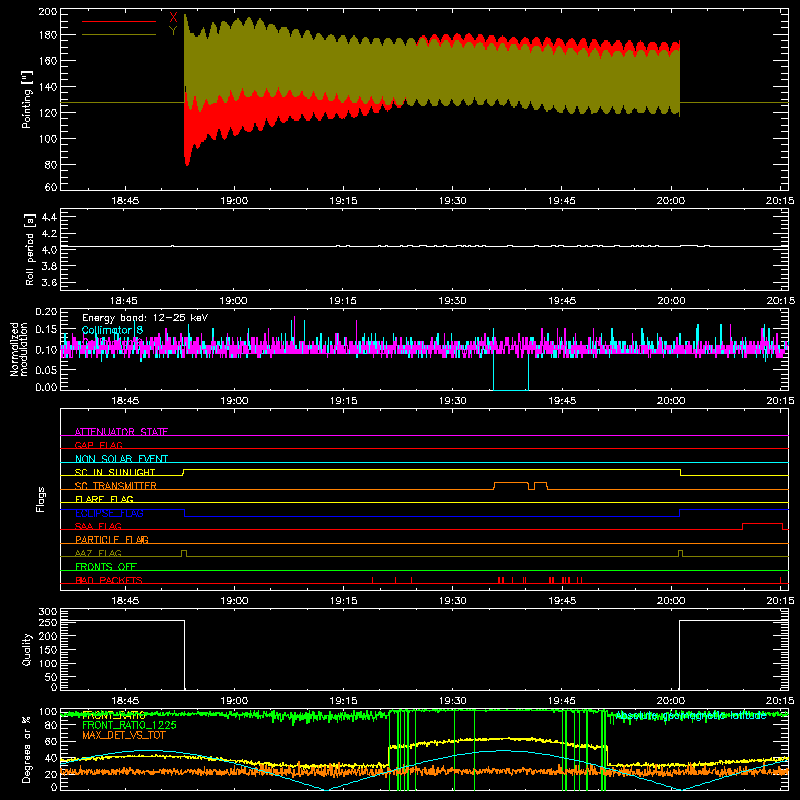Viewport: 800px width, 800px height.
Task: Click the red X legend letter
Action: pyautogui.click(x=173, y=18)
